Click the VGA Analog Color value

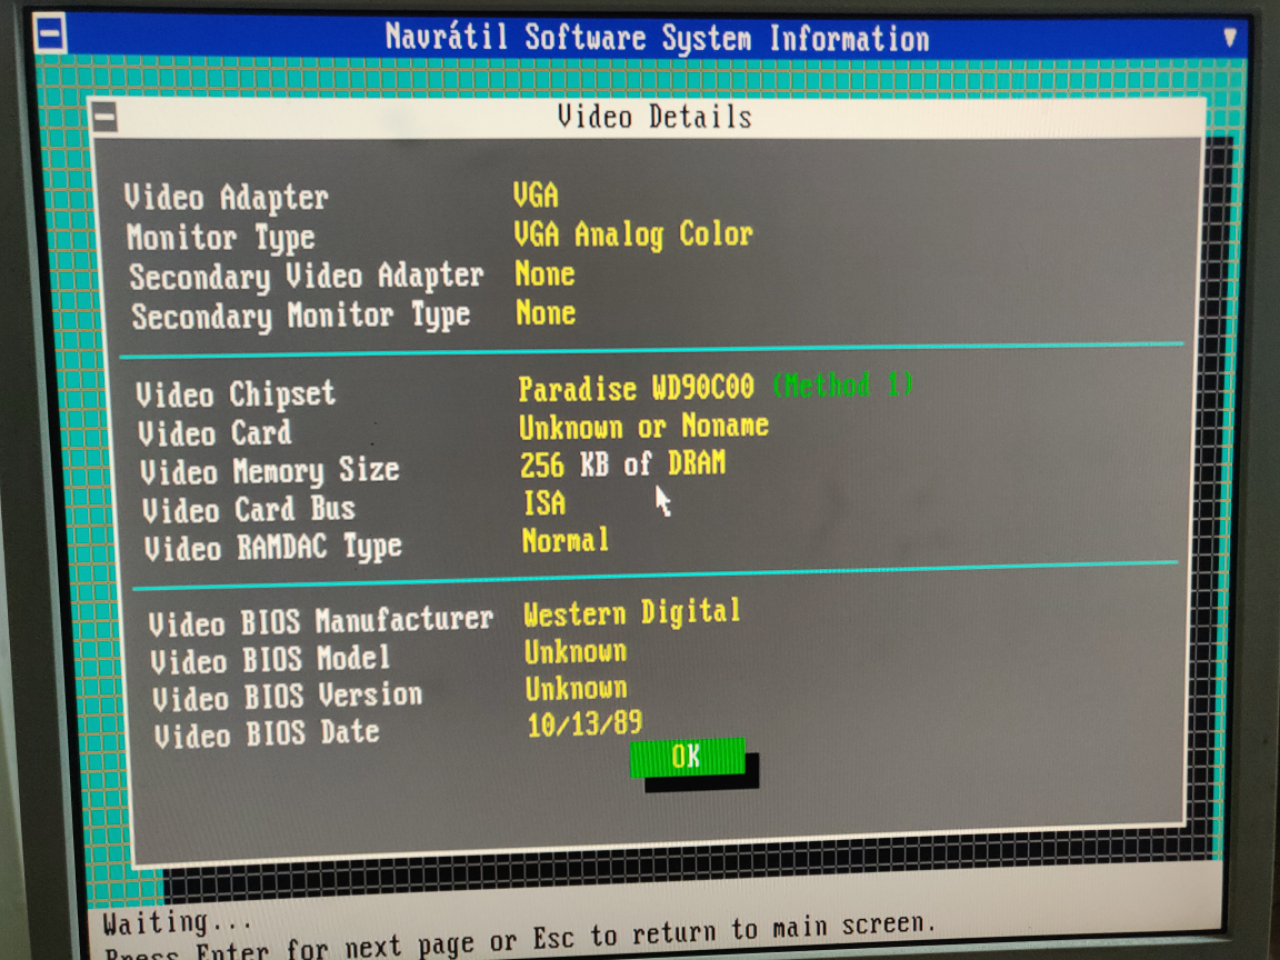tap(632, 235)
